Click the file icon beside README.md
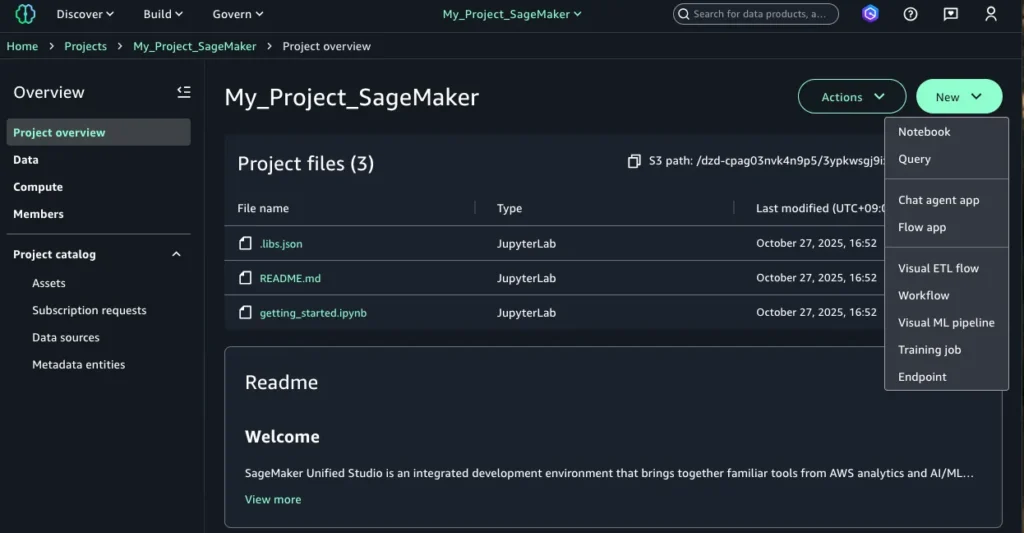Image resolution: width=1024 pixels, height=533 pixels. tap(245, 278)
